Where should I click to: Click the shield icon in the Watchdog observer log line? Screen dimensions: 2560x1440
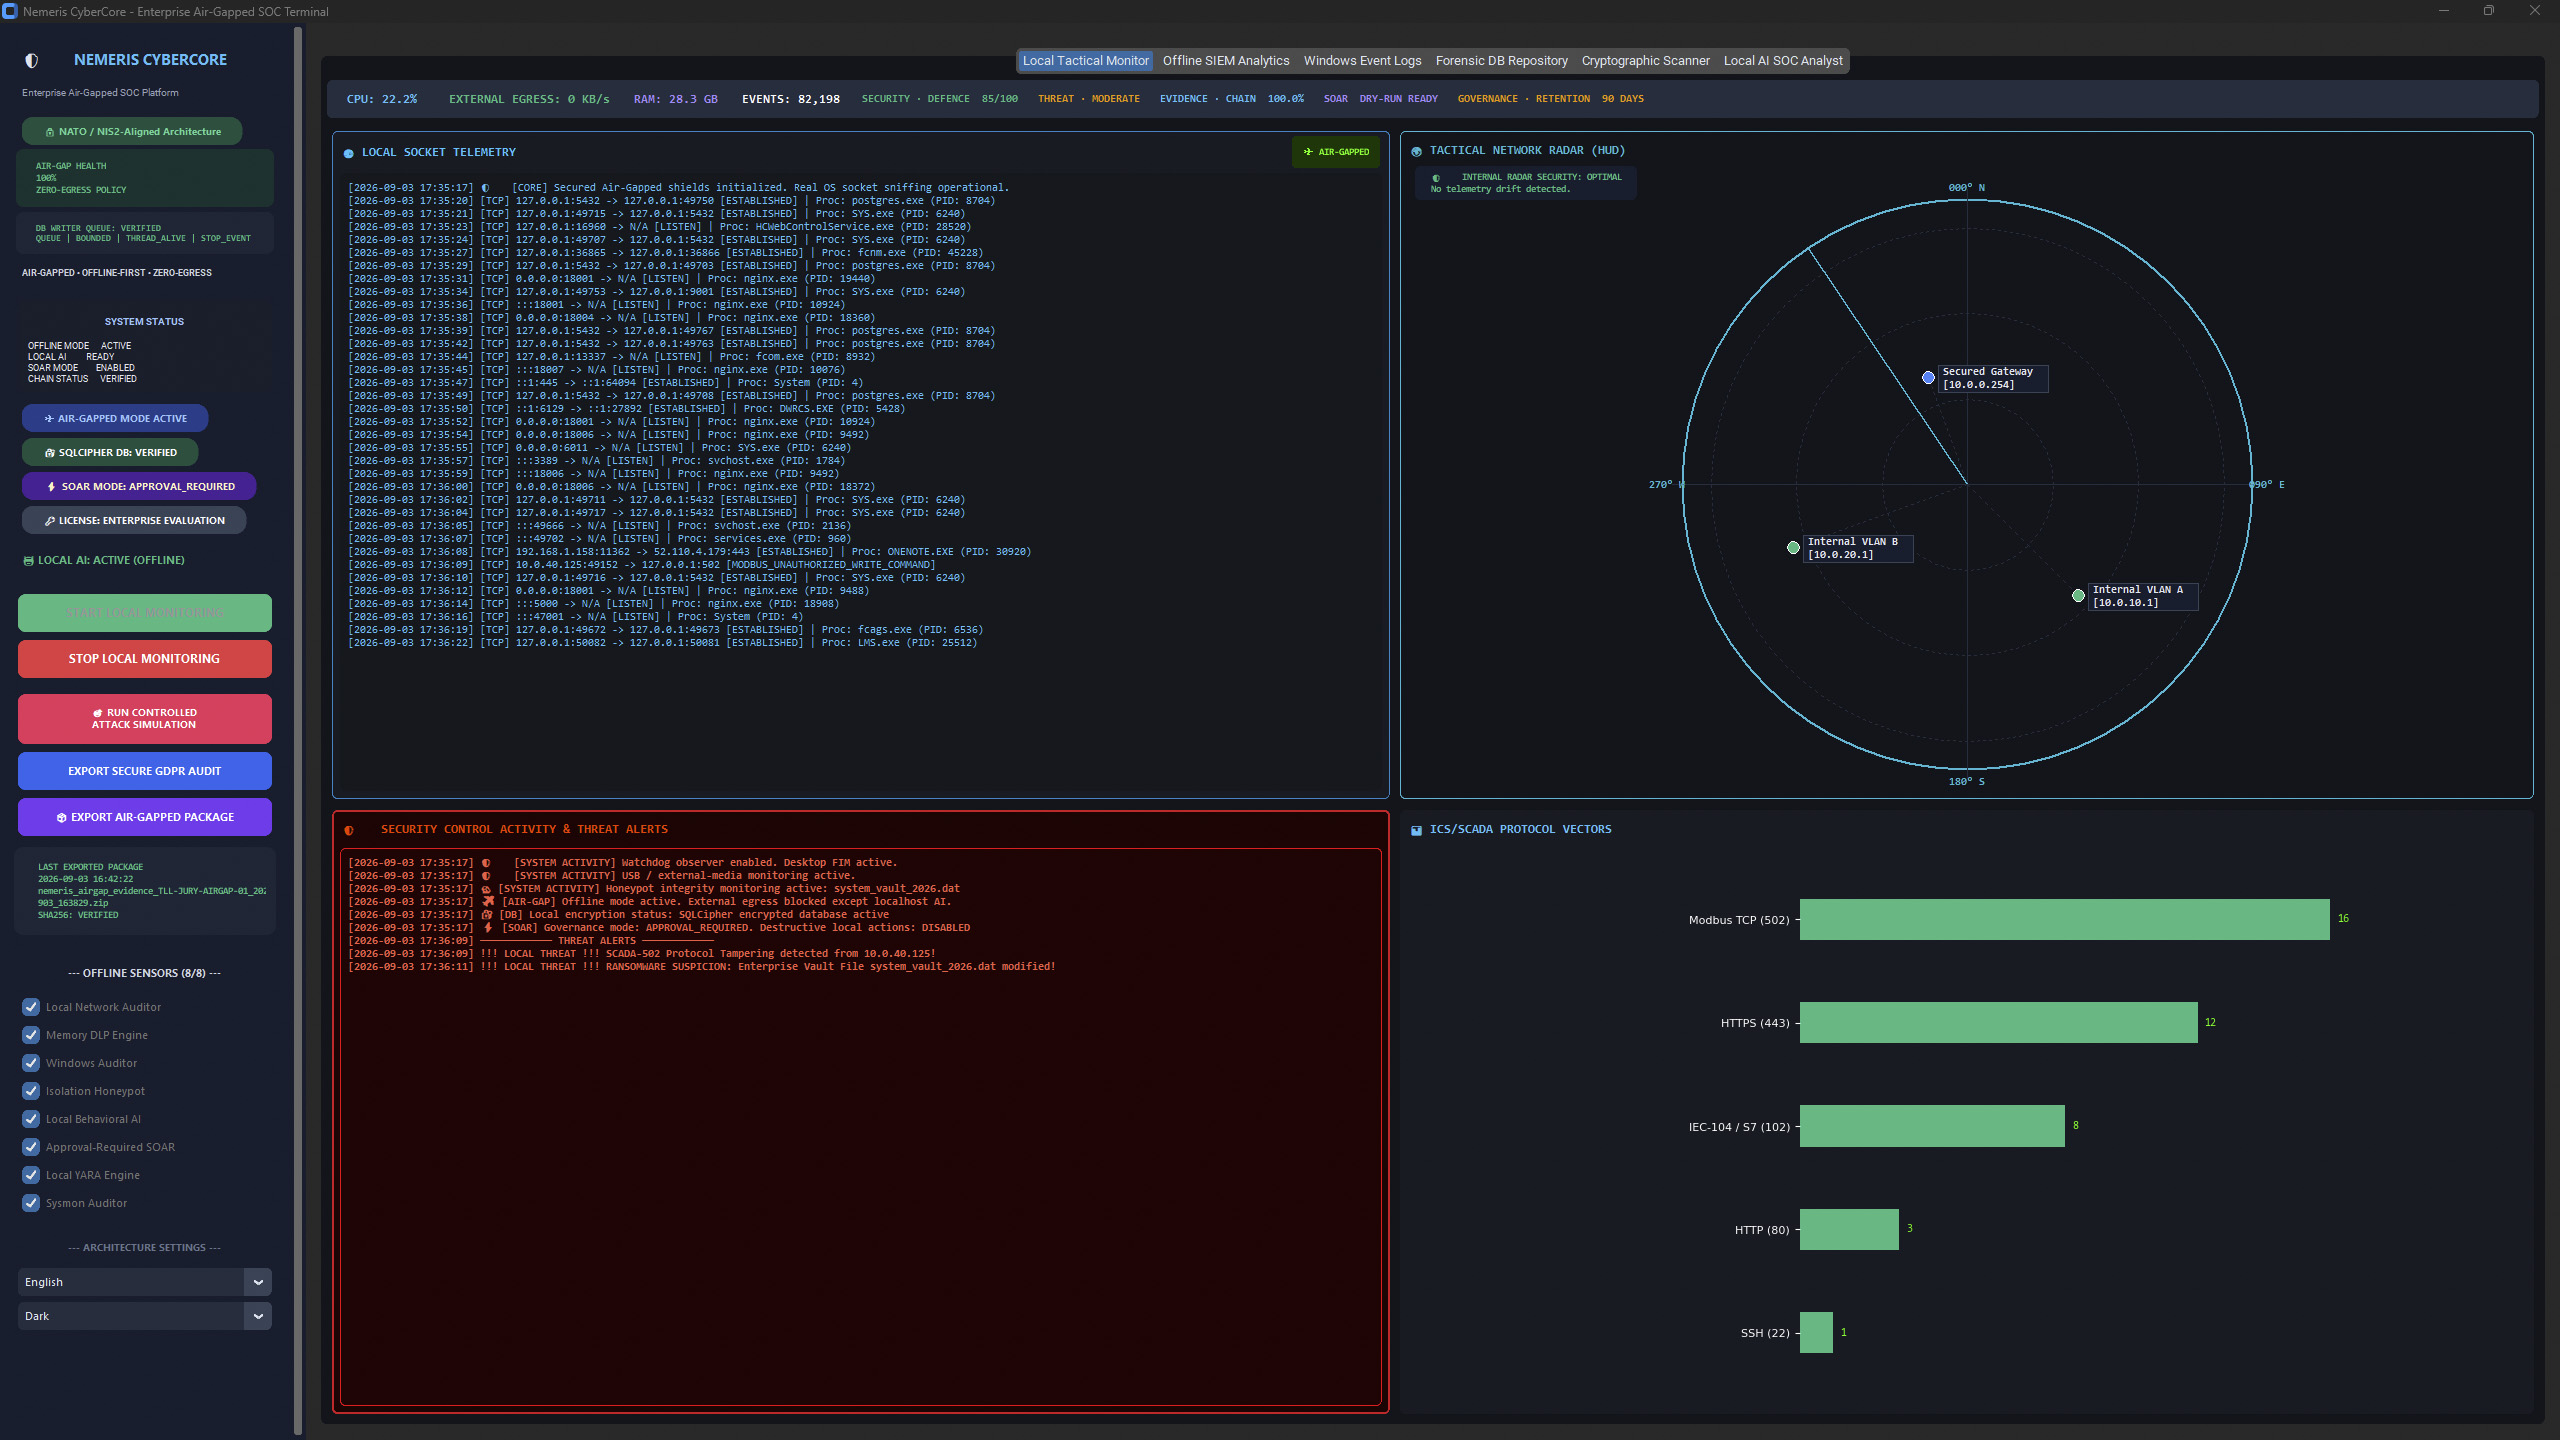(486, 863)
